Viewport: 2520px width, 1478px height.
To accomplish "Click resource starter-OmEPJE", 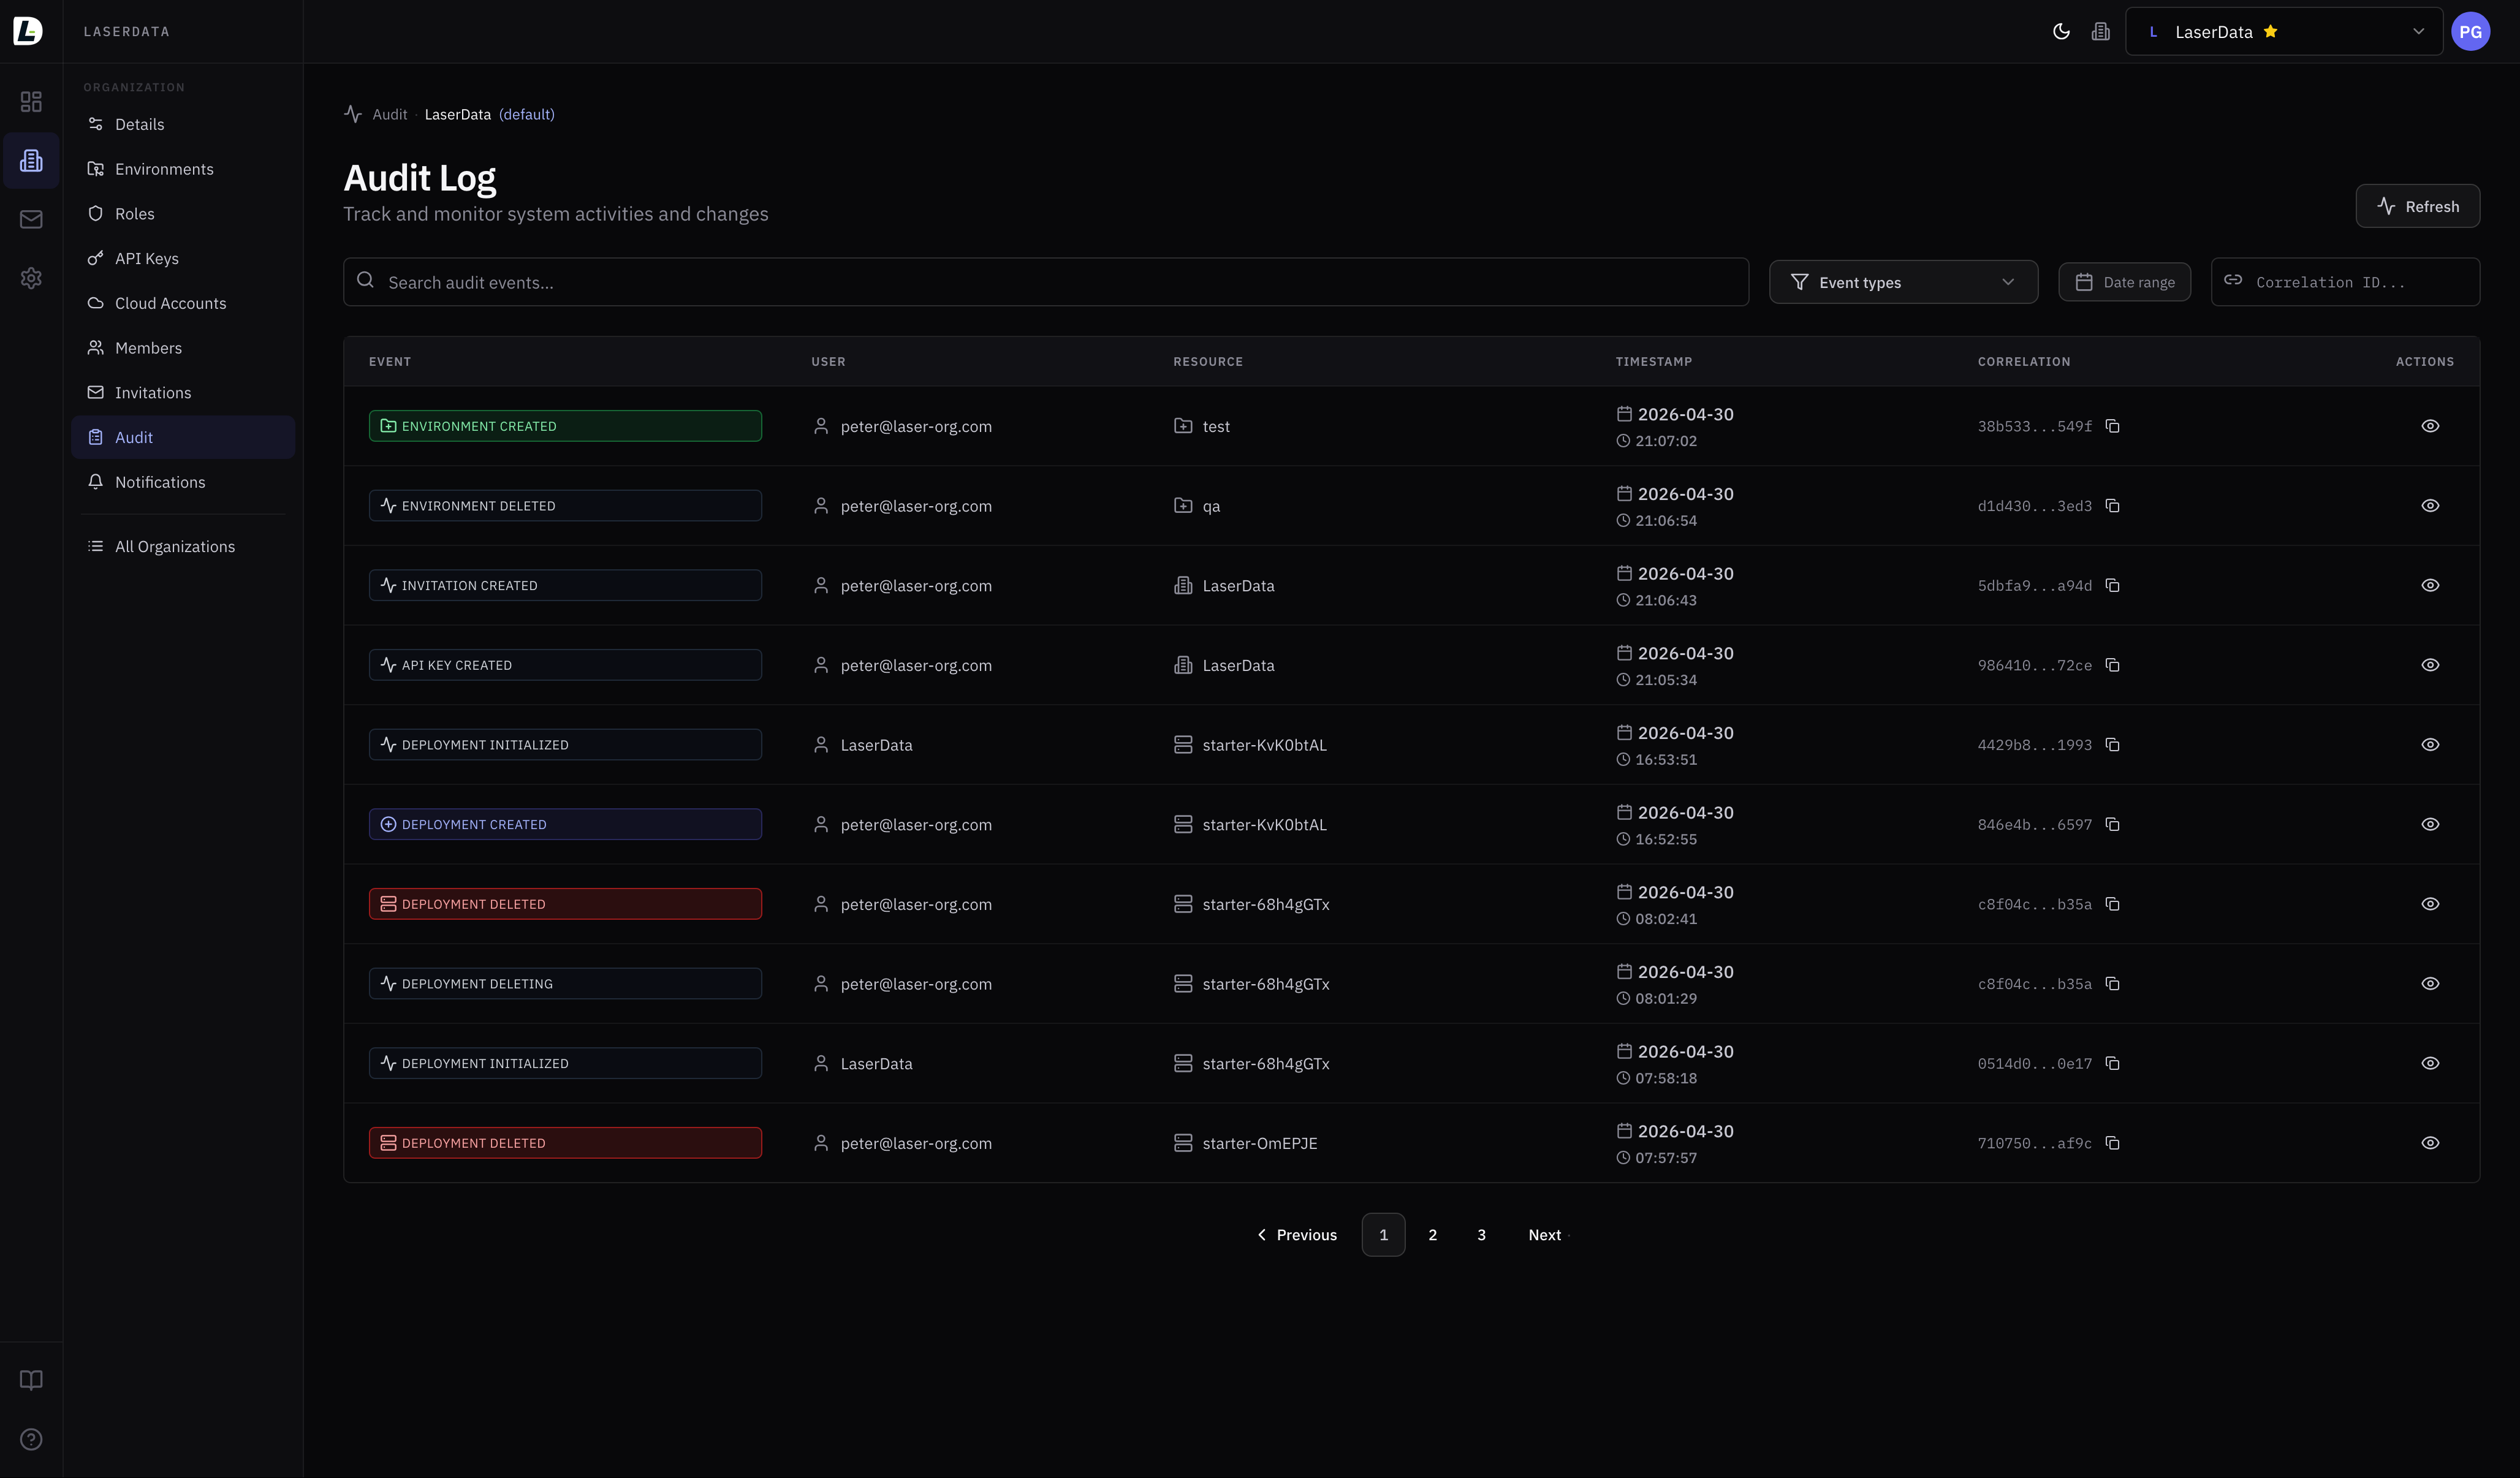I will [1259, 1143].
